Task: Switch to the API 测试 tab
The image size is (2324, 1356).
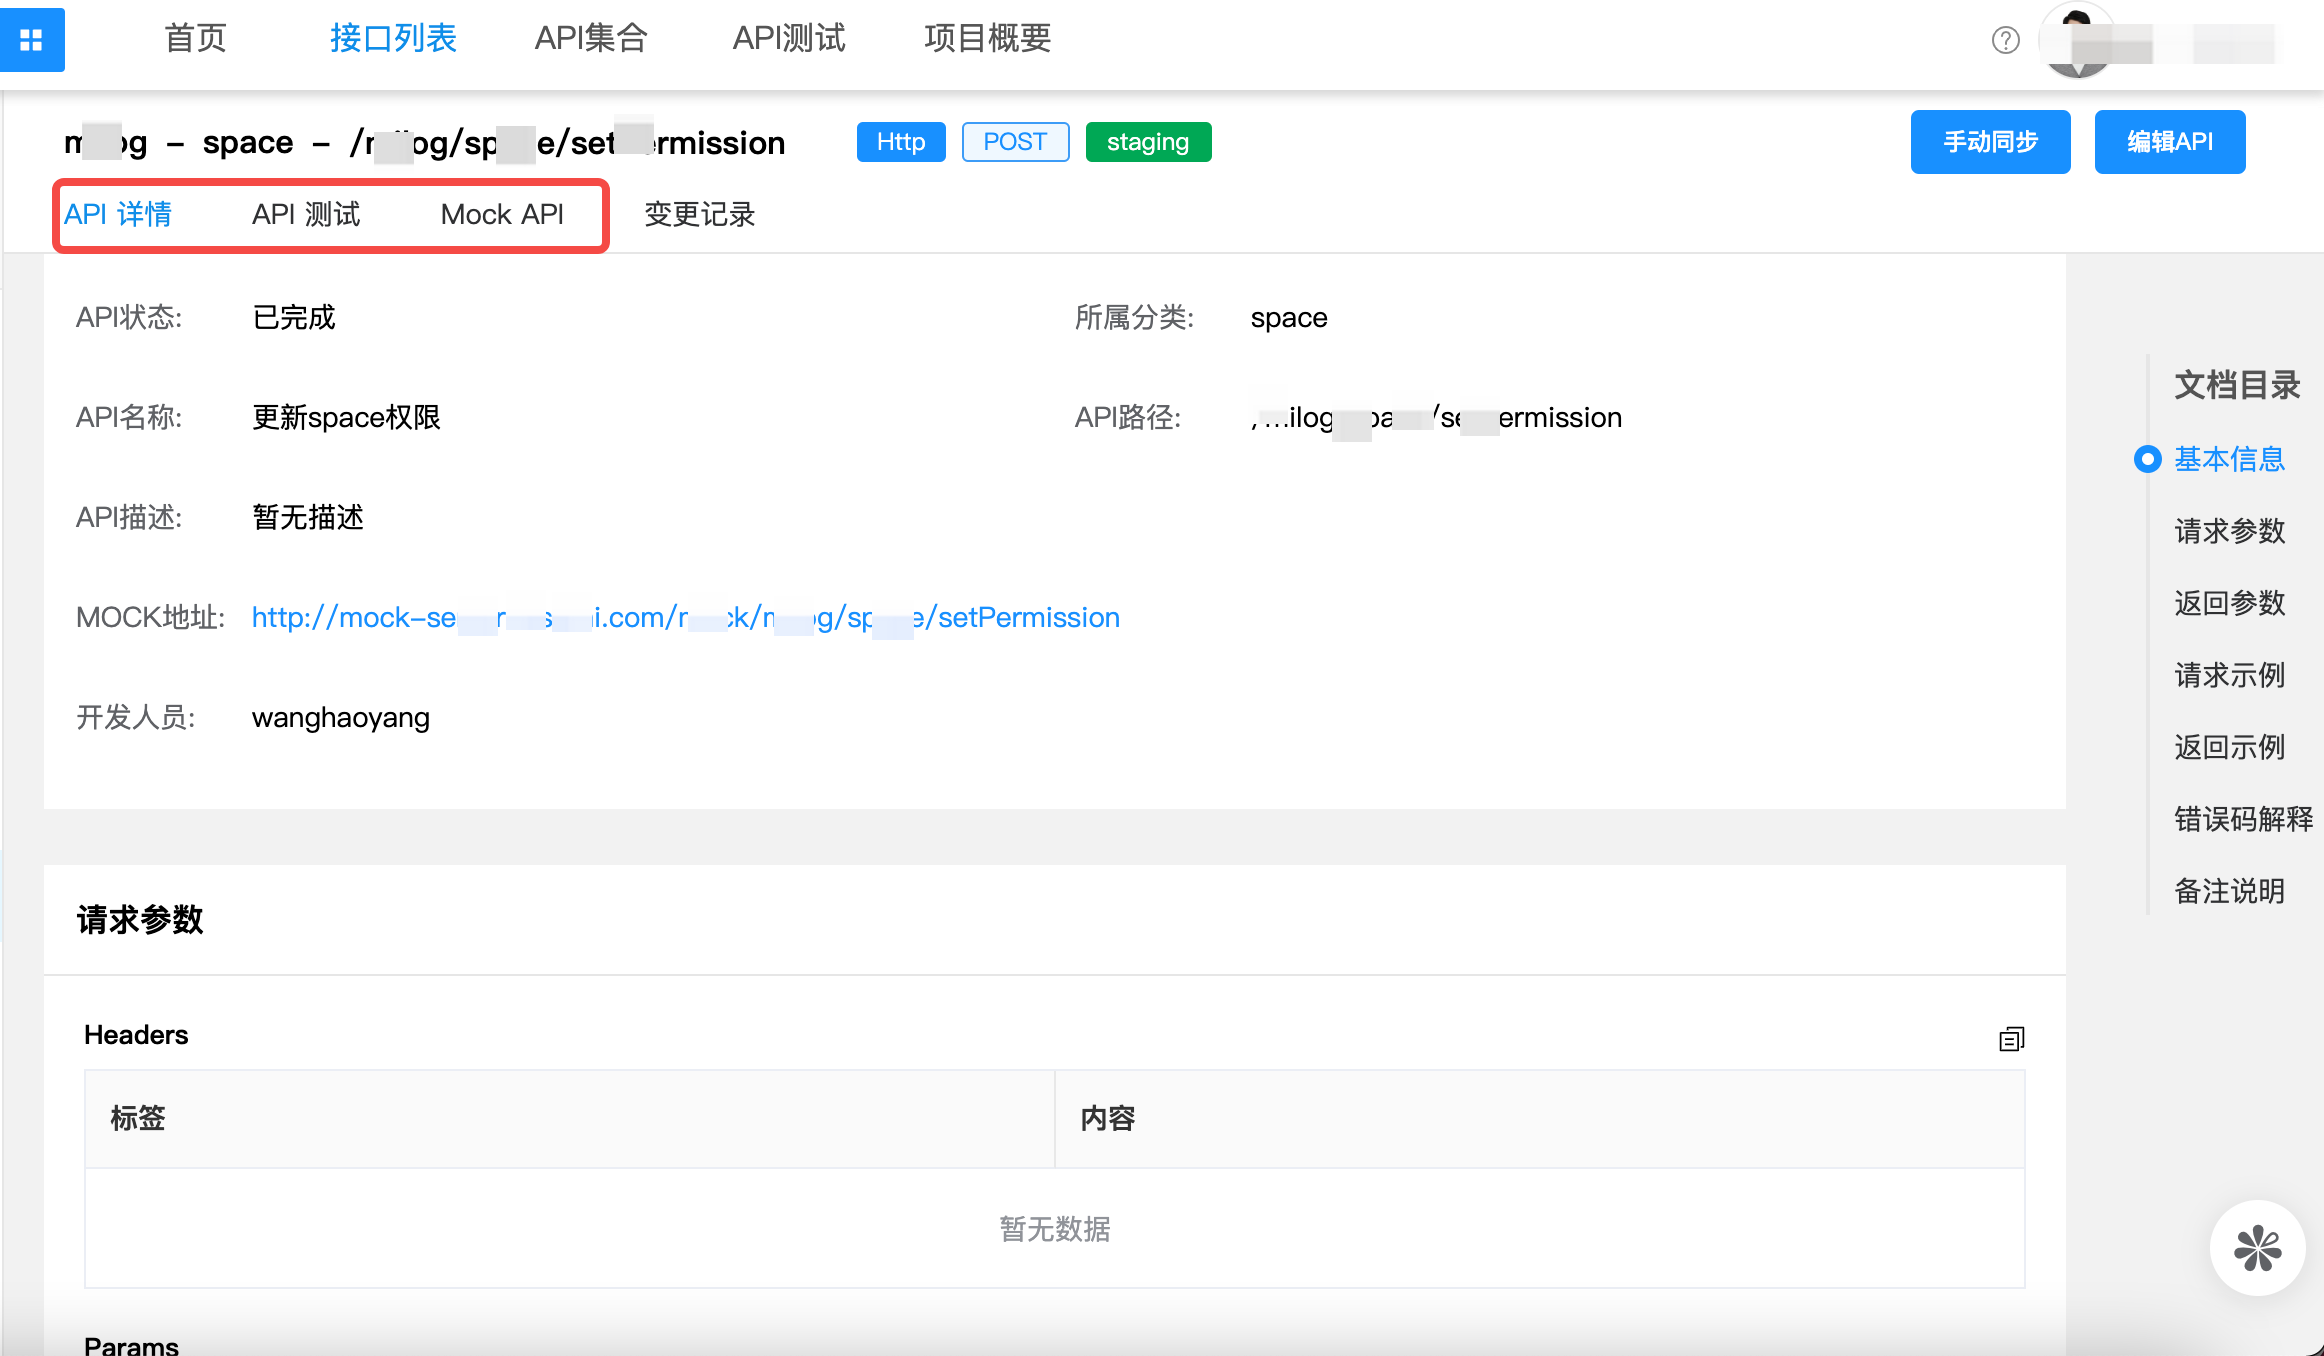Action: click(x=306, y=214)
